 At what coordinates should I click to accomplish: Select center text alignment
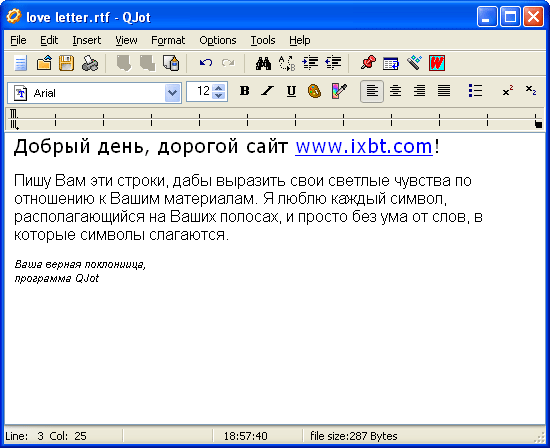[x=396, y=91]
